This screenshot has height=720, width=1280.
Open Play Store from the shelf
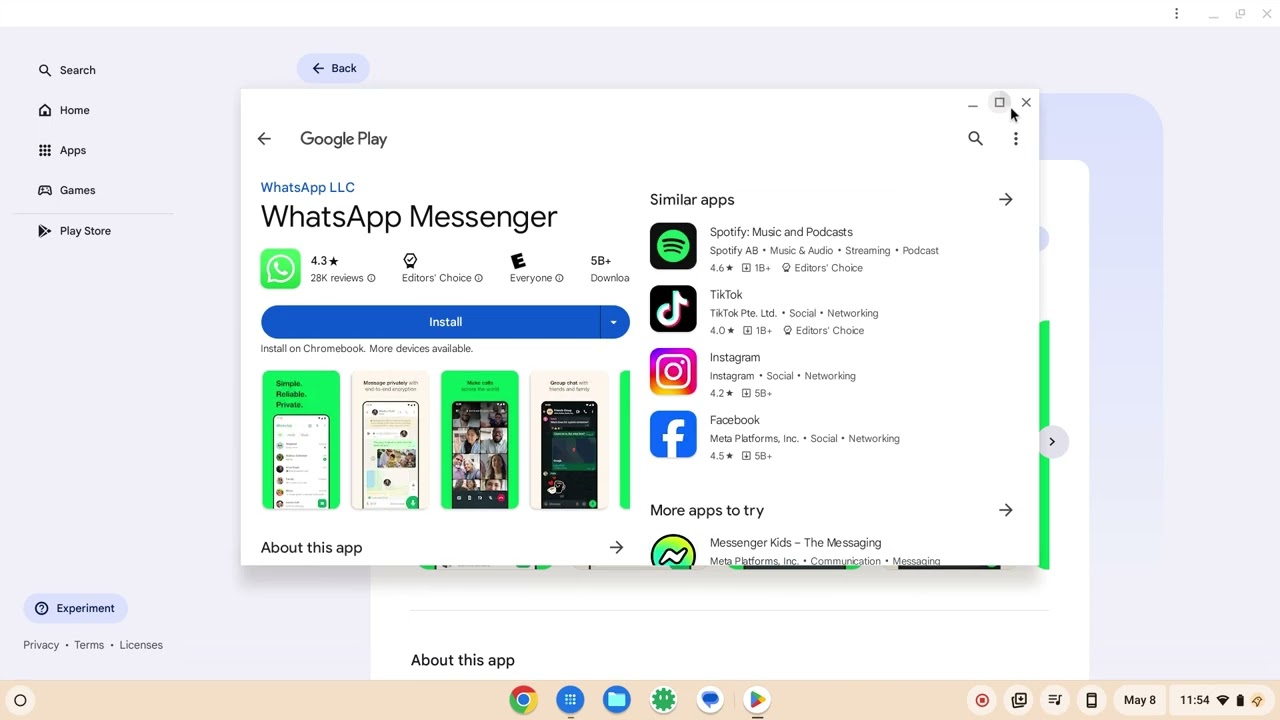(757, 700)
